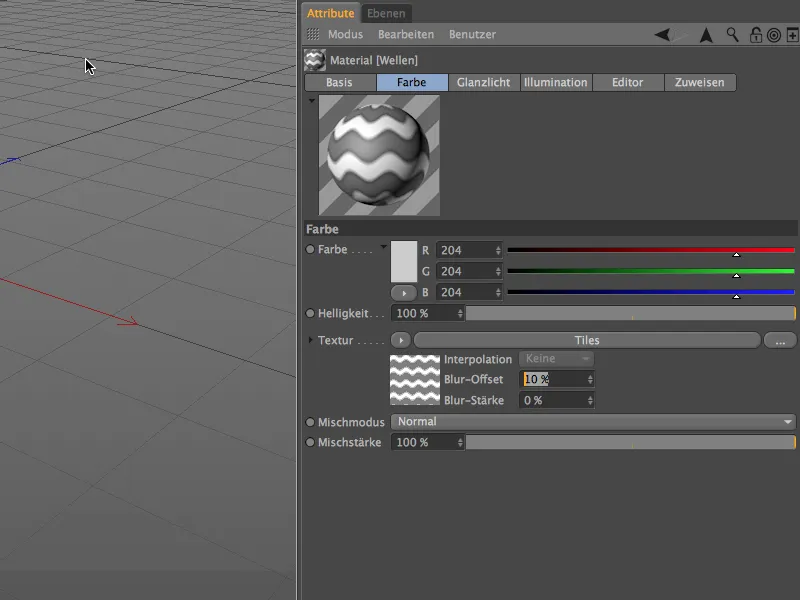Image resolution: width=800 pixels, height=600 pixels.
Task: Open new attribute manager icon
Action: [792, 35]
